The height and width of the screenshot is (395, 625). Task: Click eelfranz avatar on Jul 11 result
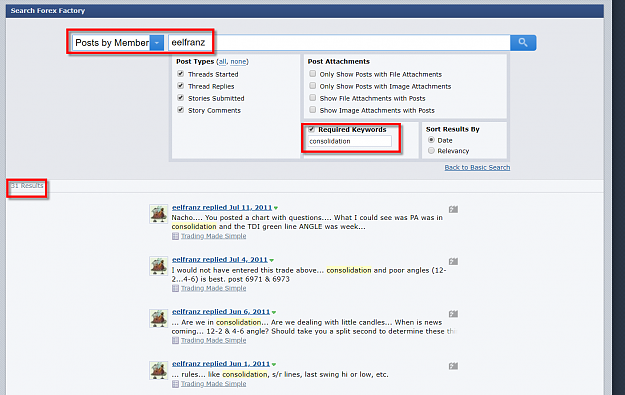tap(159, 214)
